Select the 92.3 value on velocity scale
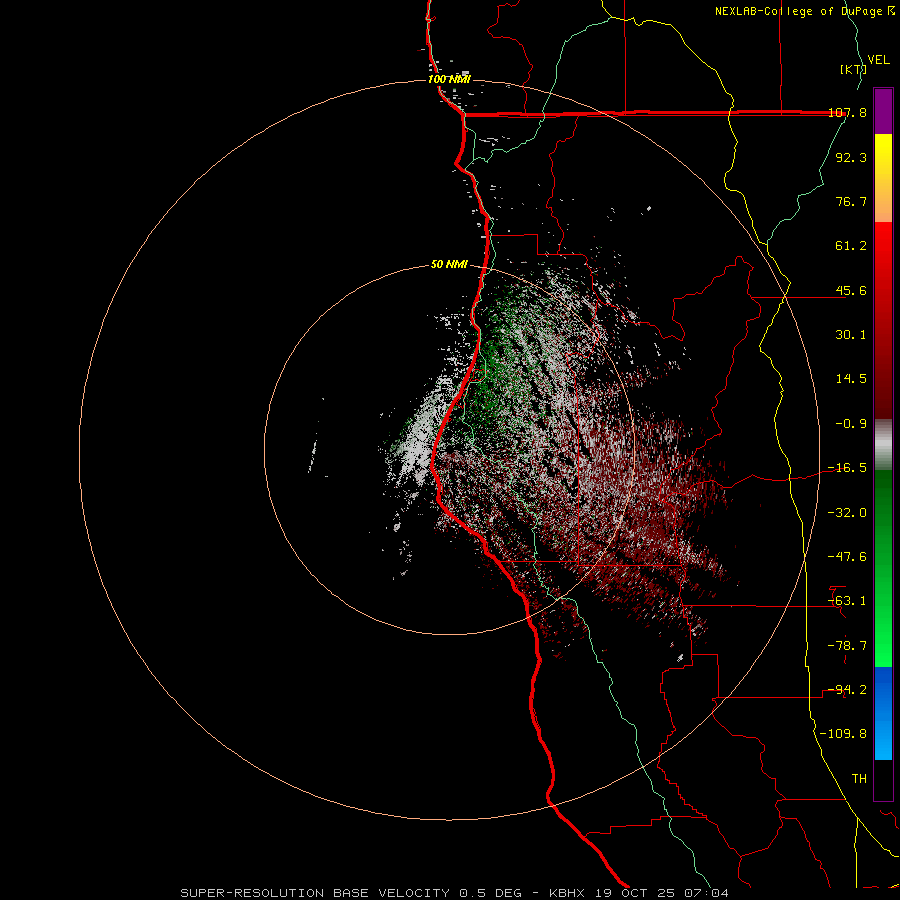Screen dimensions: 900x900 [x=851, y=157]
